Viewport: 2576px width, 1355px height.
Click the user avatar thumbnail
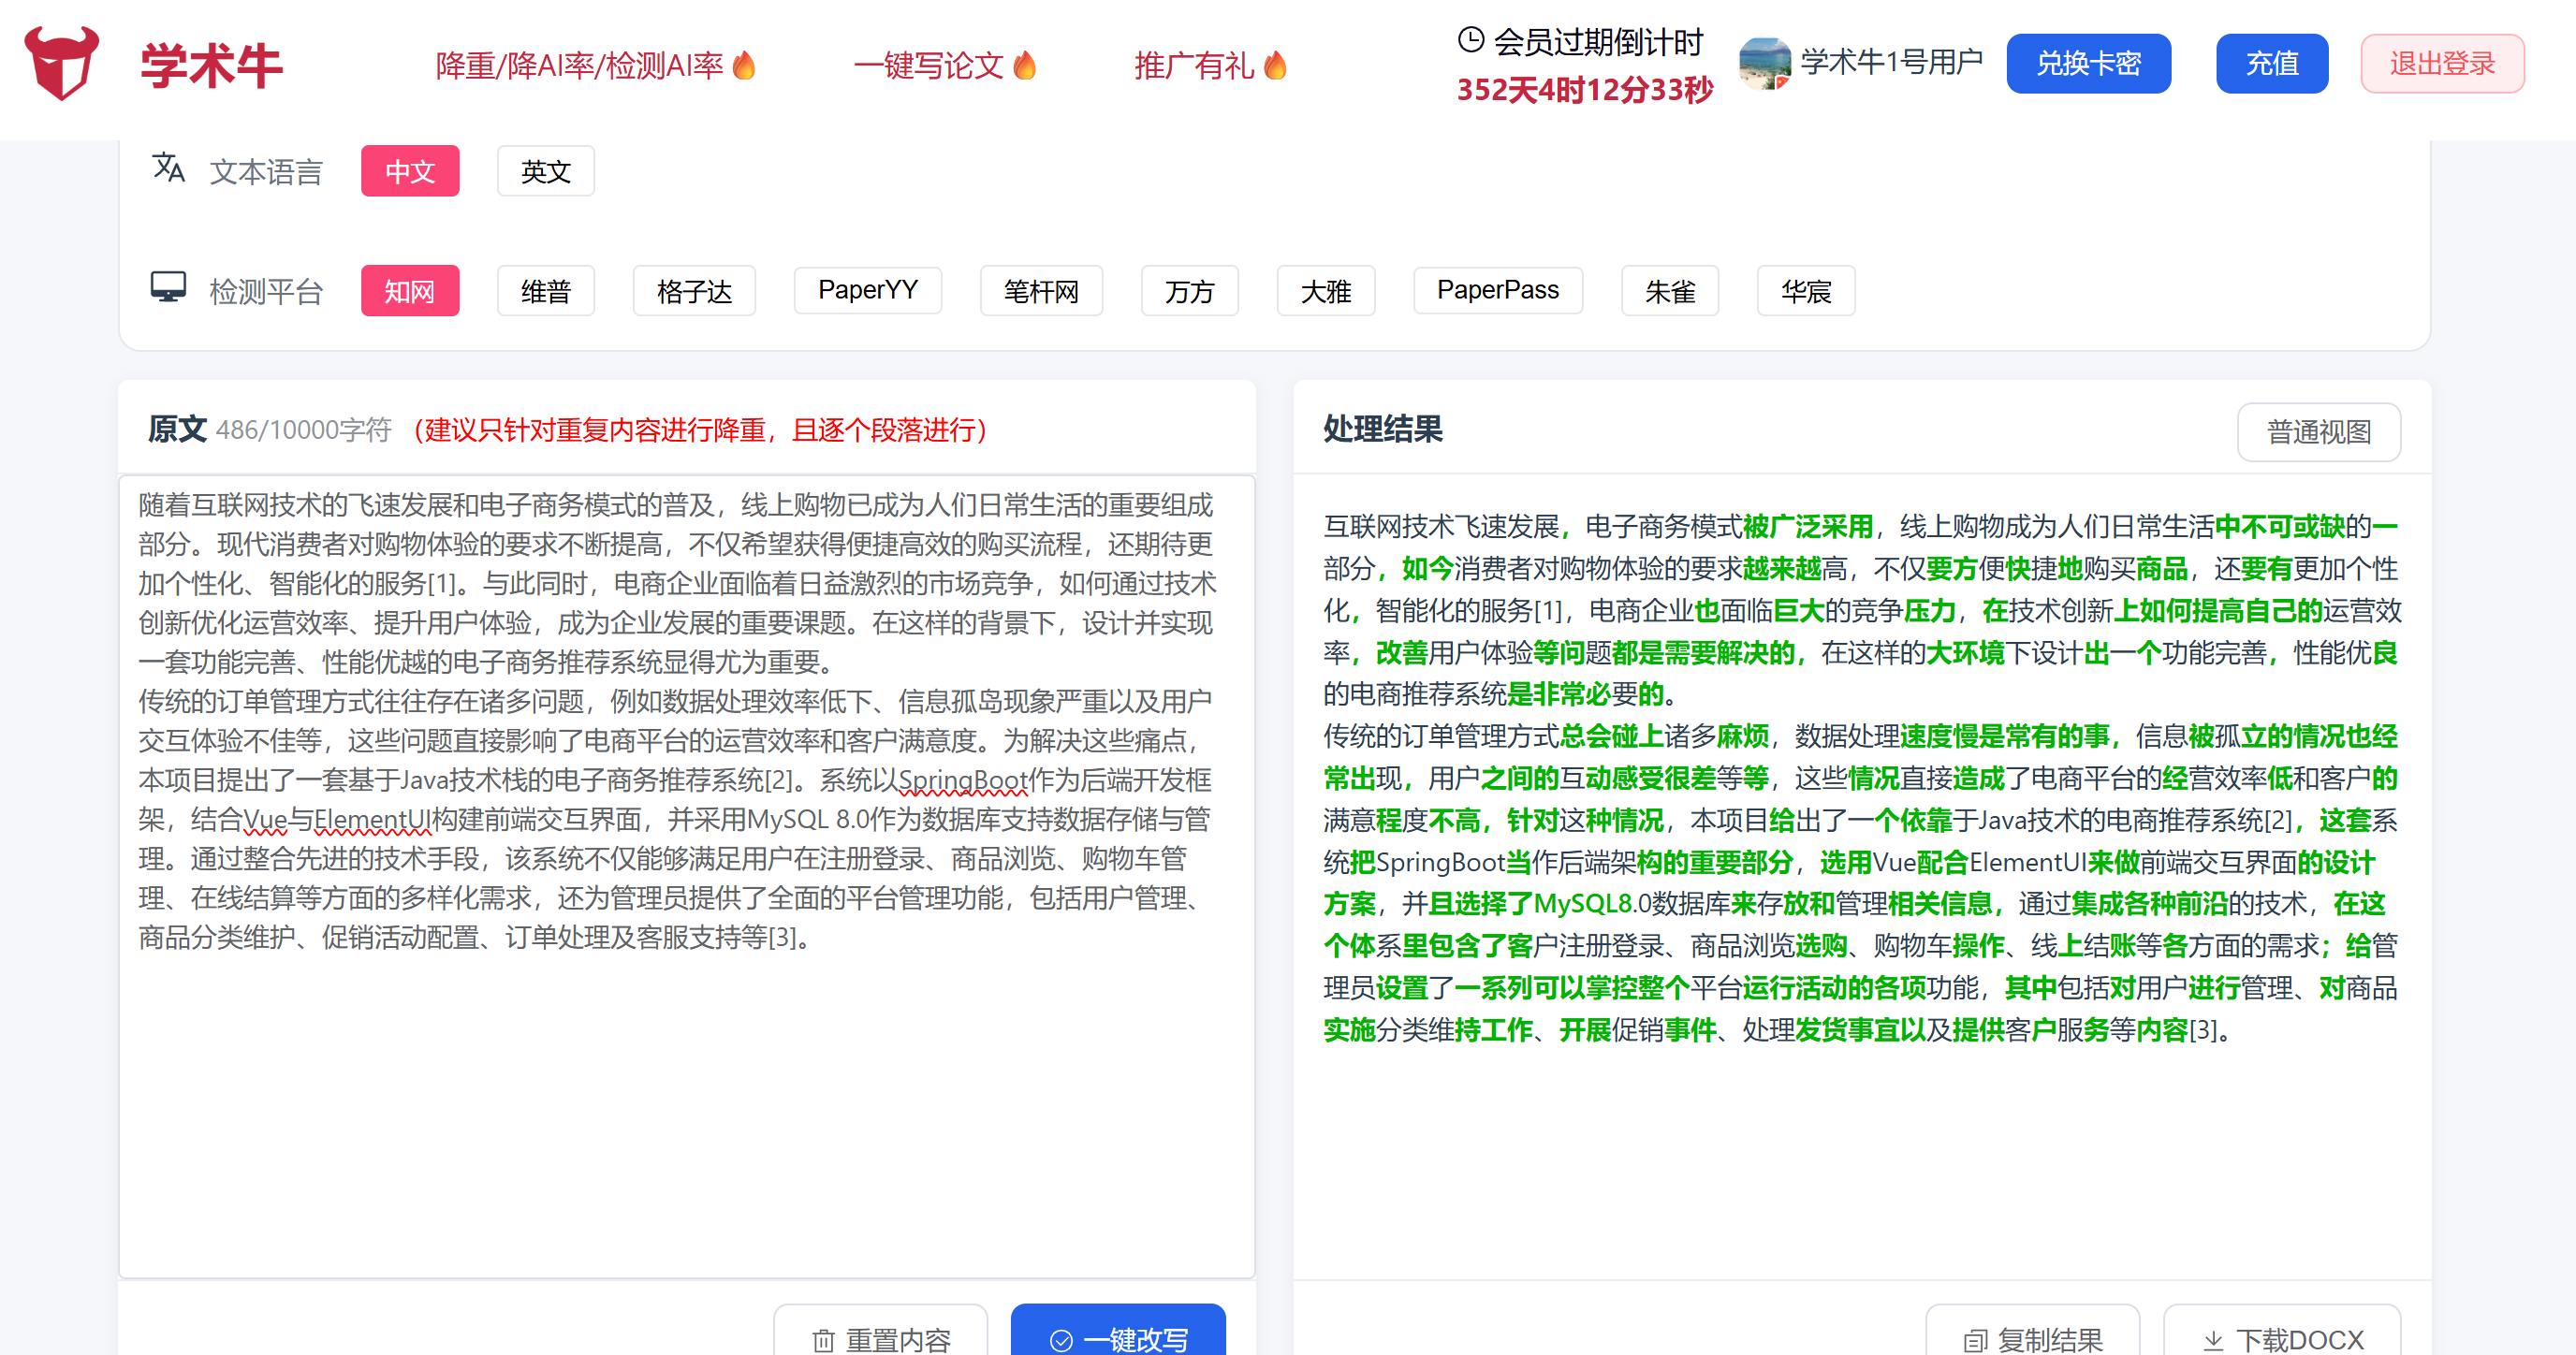pyautogui.click(x=1765, y=63)
